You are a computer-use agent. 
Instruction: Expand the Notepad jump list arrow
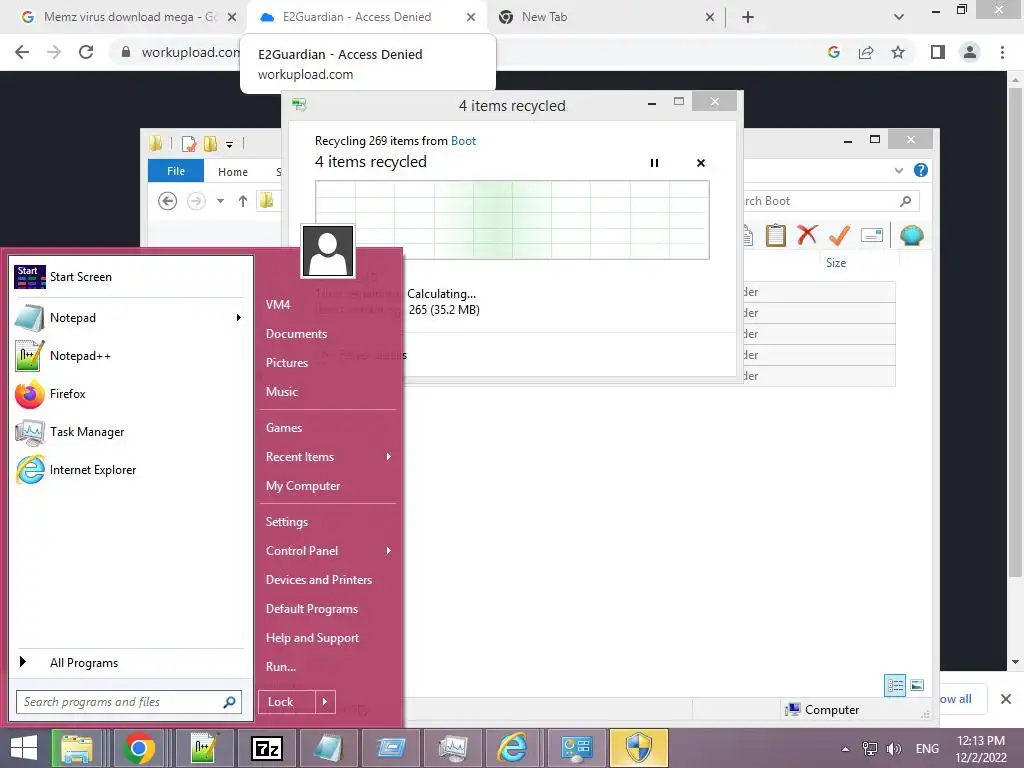[239, 317]
